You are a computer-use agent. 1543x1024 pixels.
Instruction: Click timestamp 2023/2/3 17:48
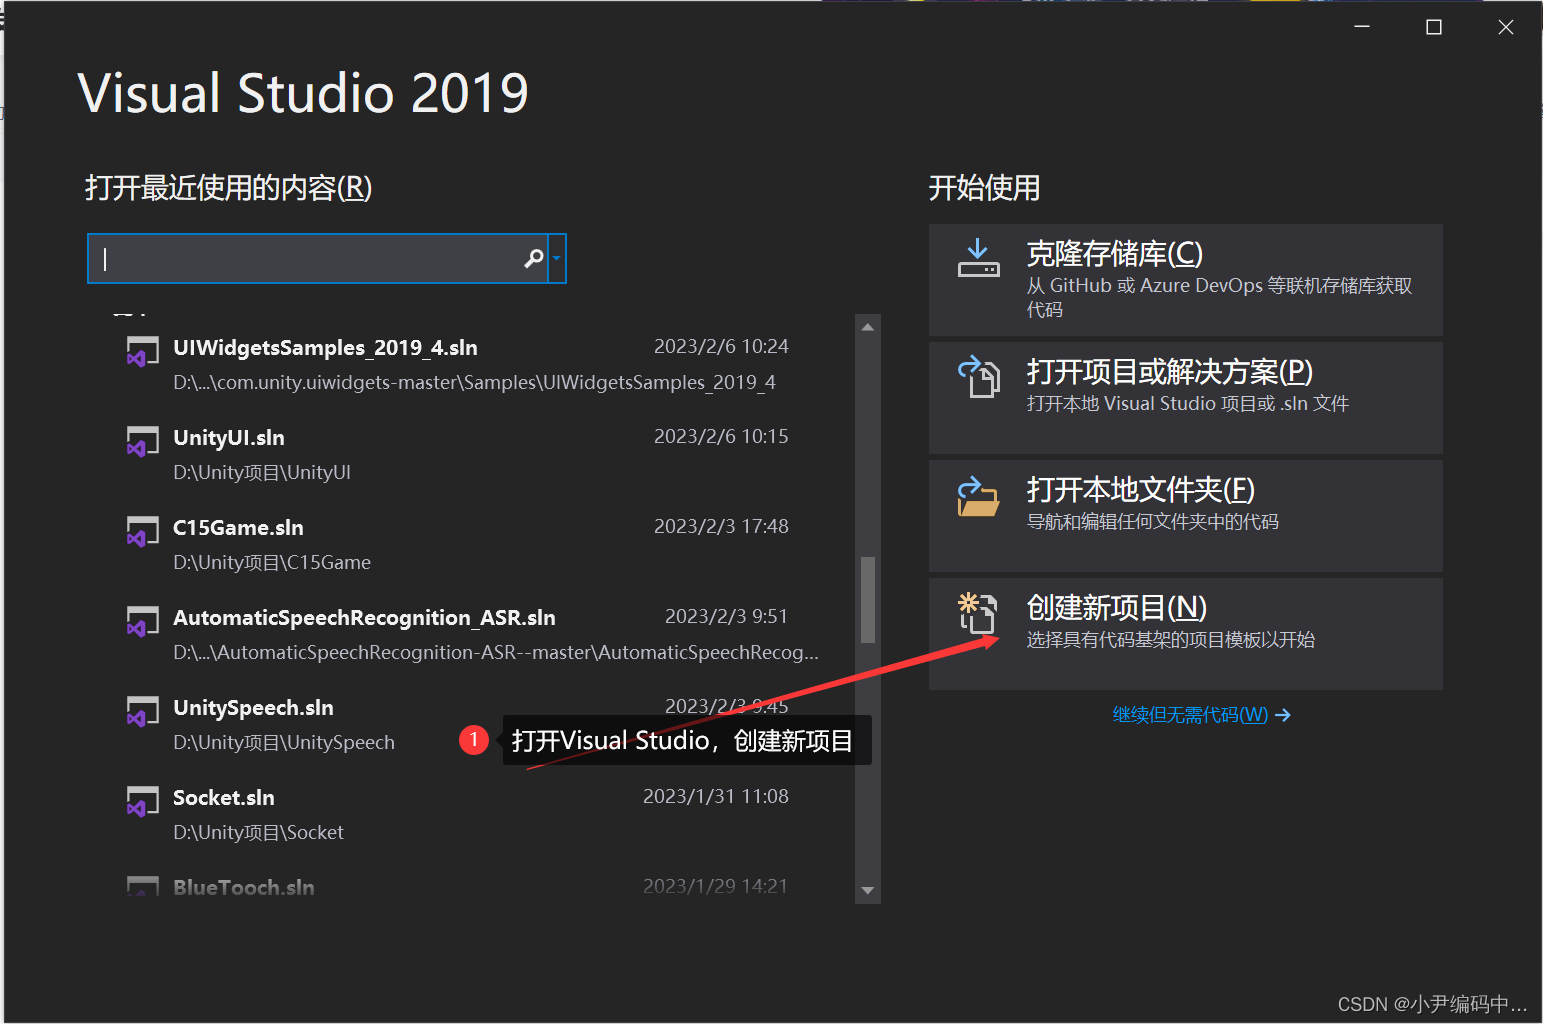point(721,526)
